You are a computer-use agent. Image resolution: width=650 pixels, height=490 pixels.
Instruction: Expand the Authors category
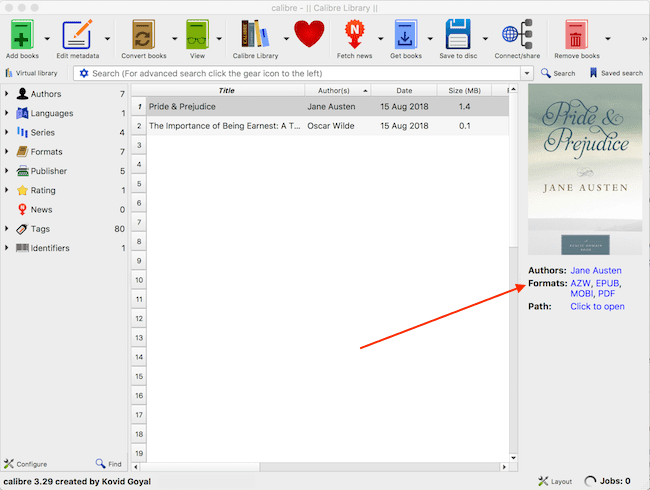pyautogui.click(x=7, y=94)
